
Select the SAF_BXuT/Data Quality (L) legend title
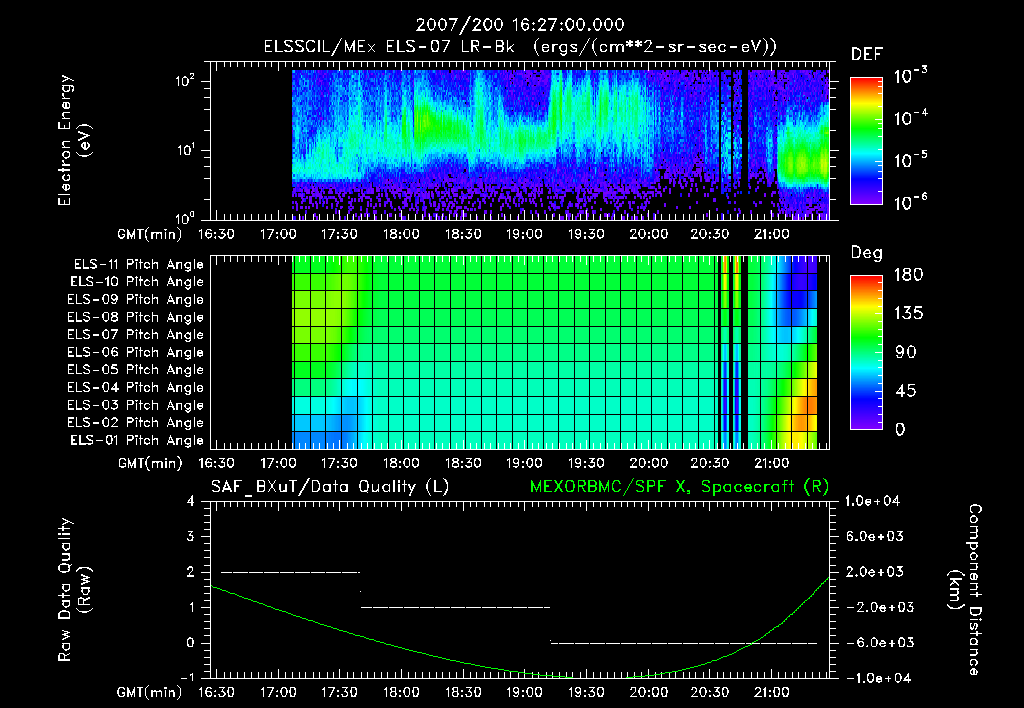point(330,487)
